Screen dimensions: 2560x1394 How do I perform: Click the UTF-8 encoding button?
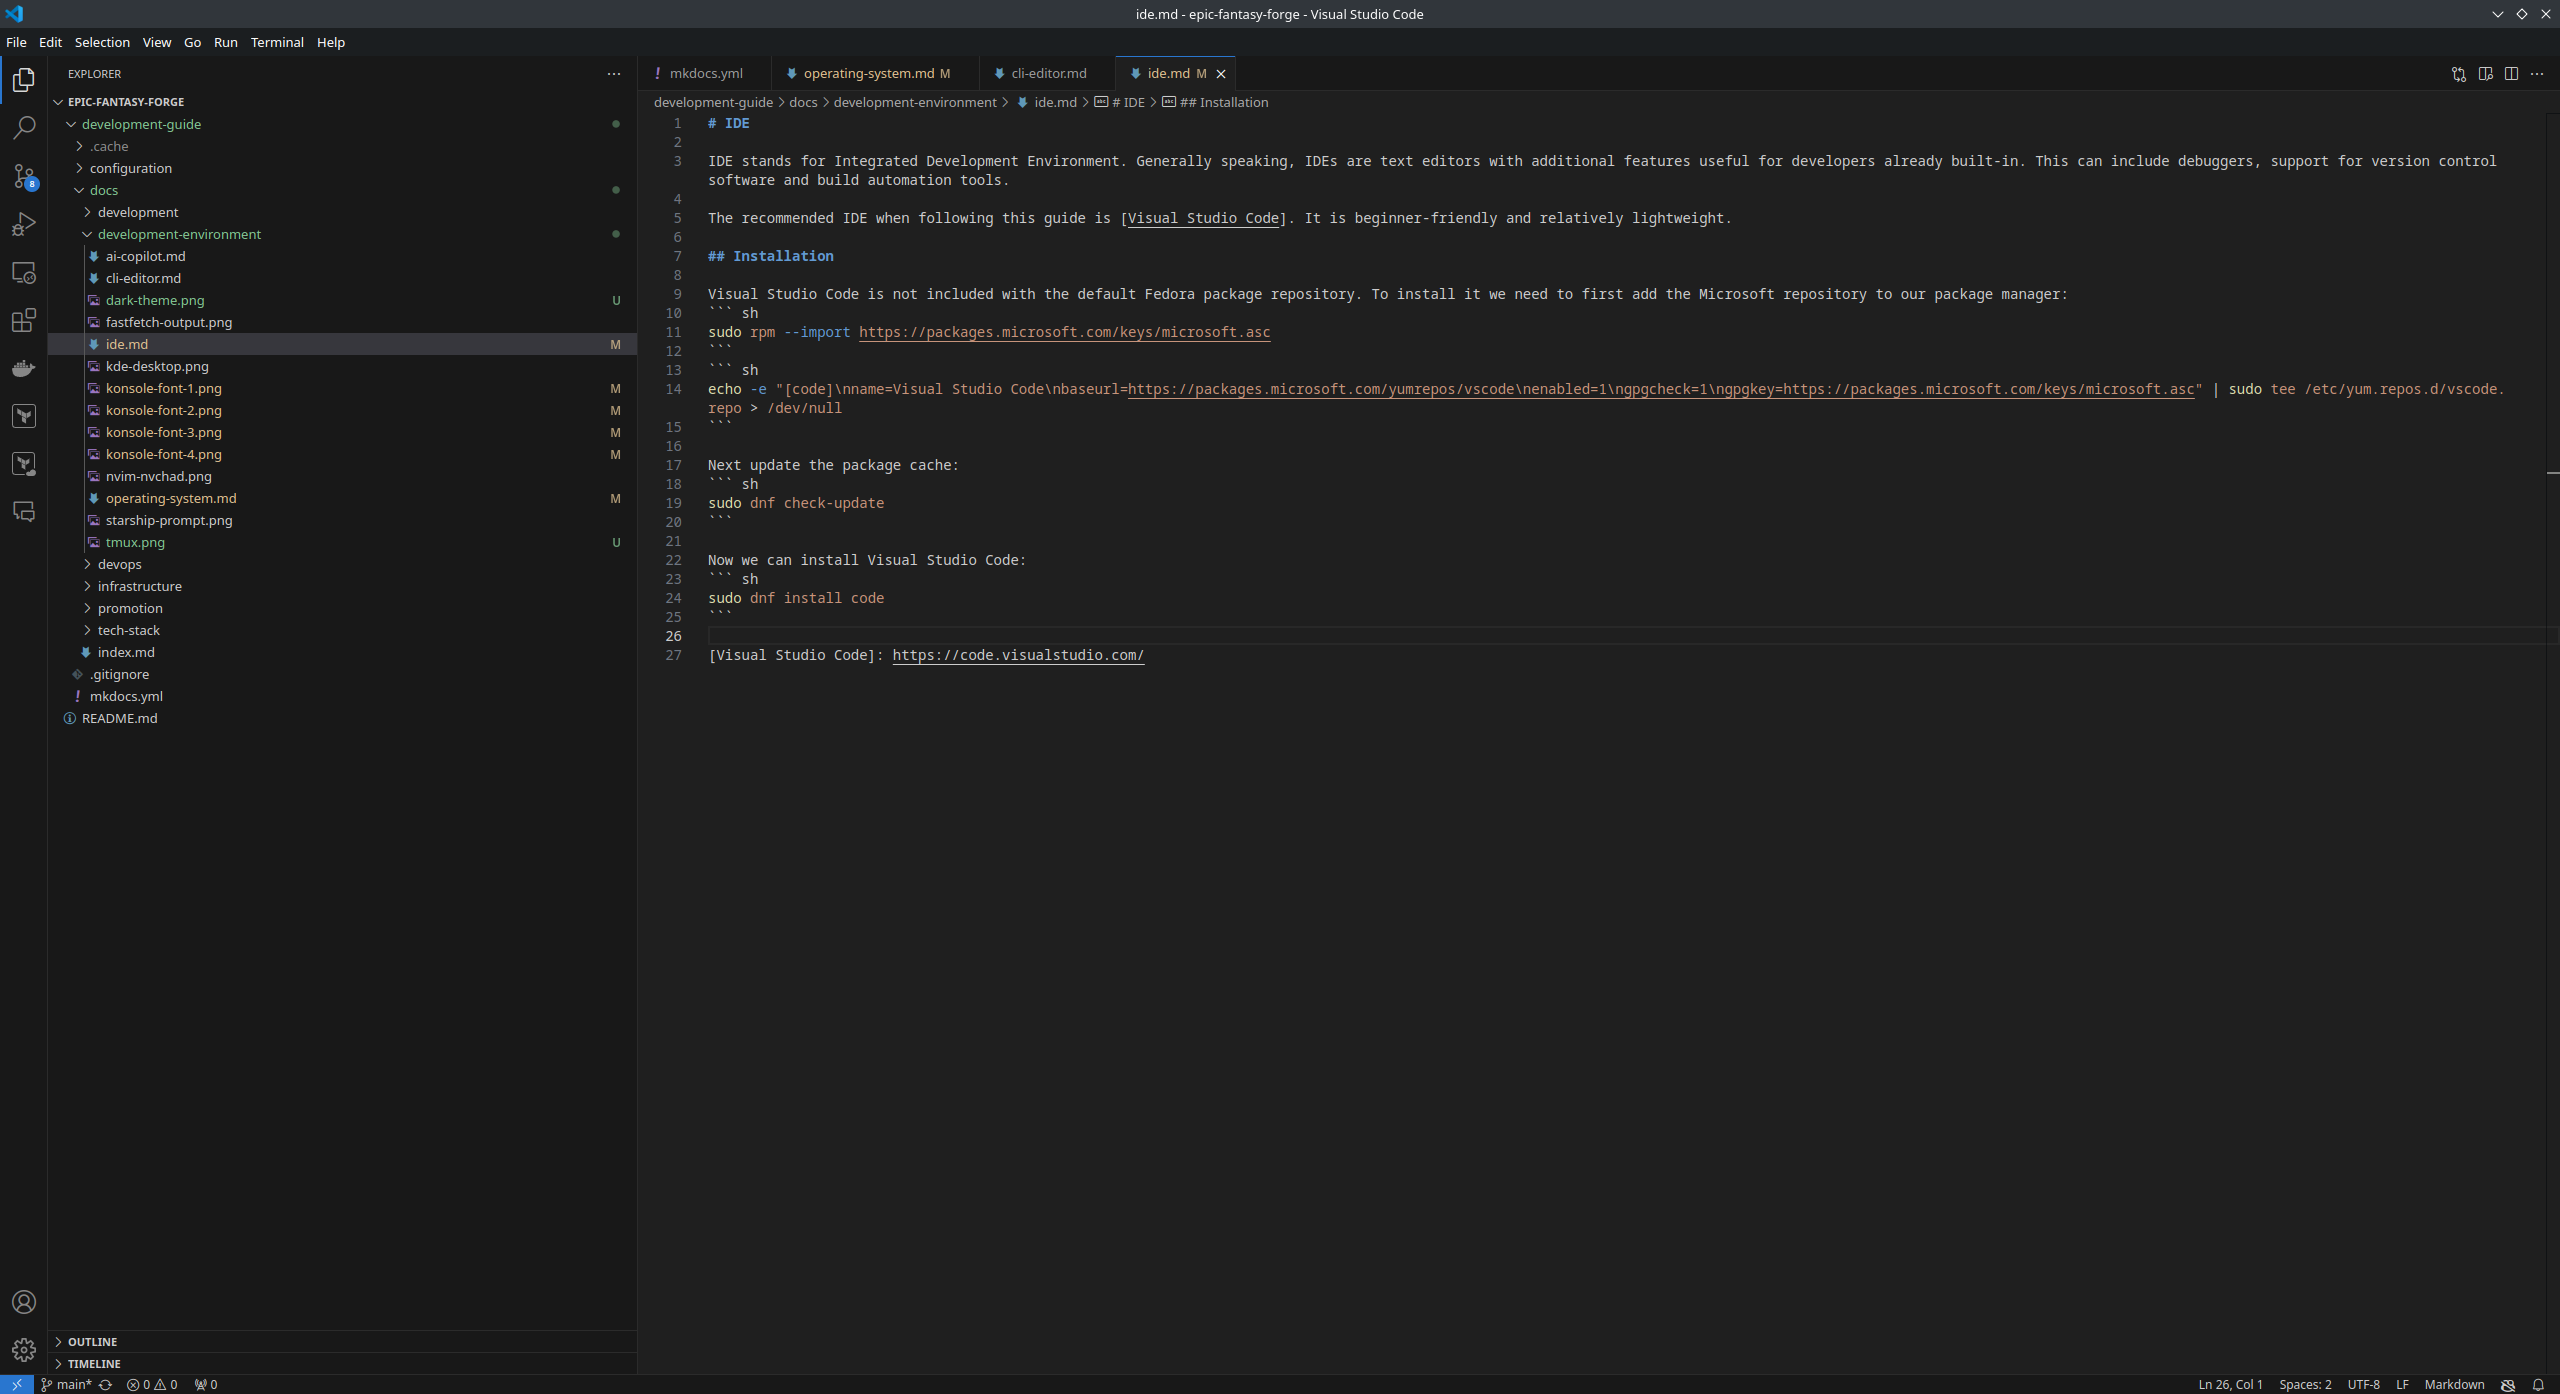coord(2363,1385)
